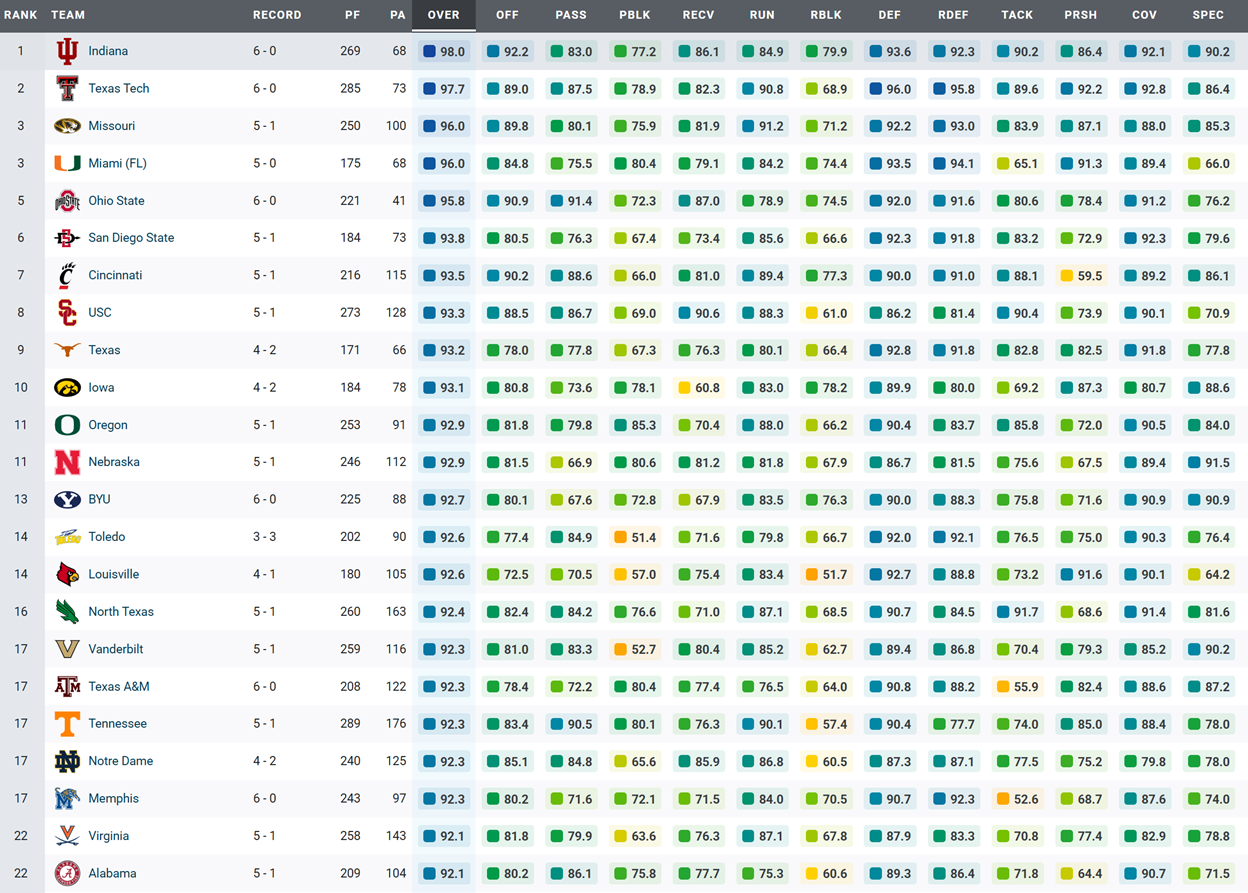1248x893 pixels.
Task: Click the Indiana team logo
Action: pyautogui.click(x=67, y=51)
